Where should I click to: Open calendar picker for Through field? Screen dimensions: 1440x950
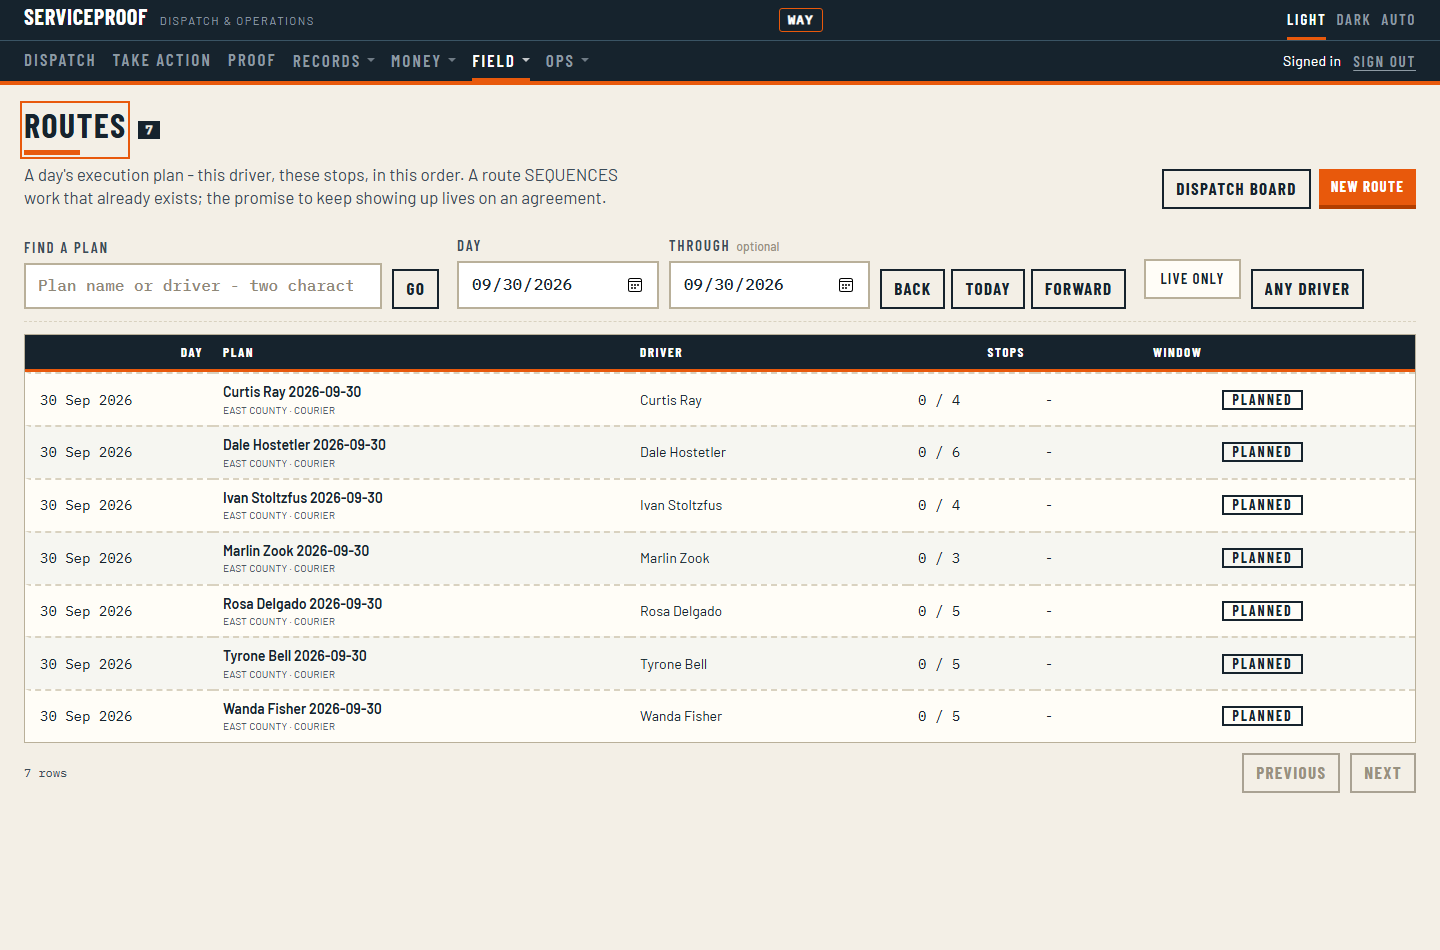coord(846,285)
